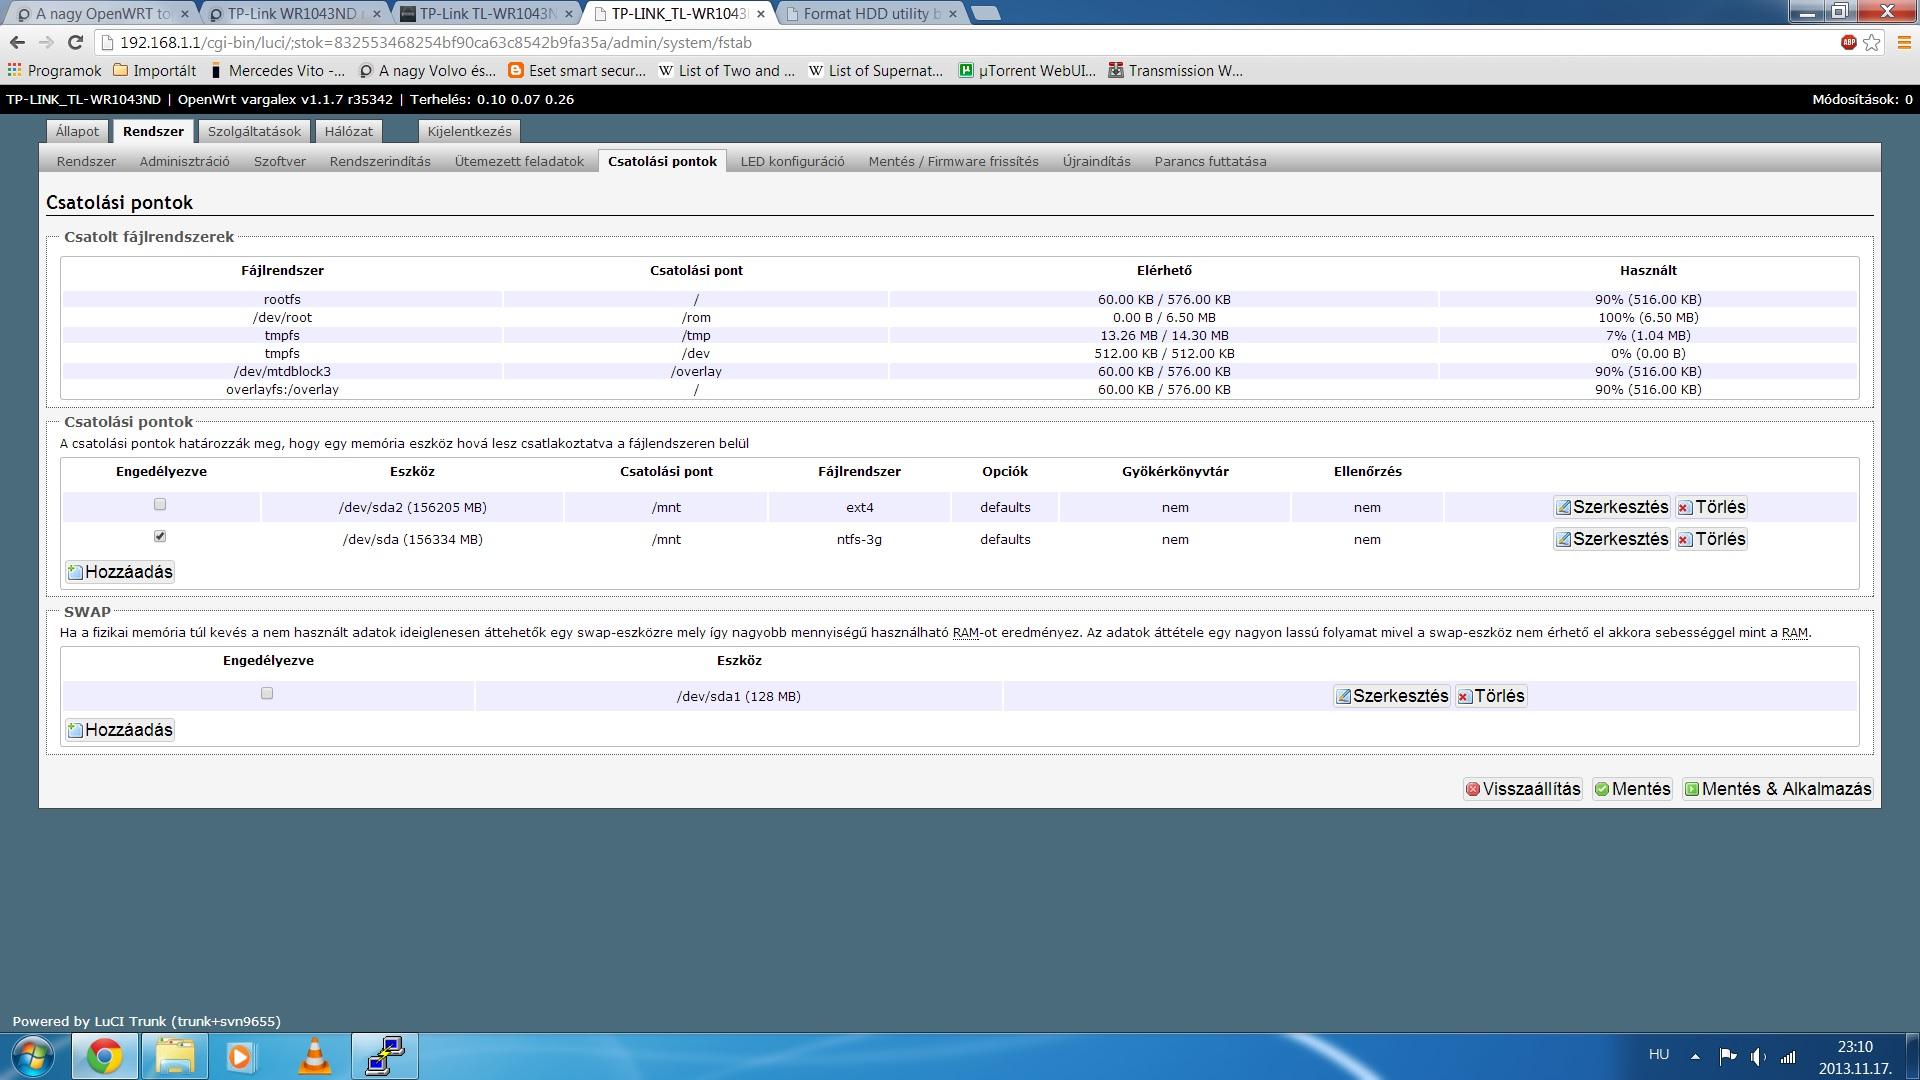Enable the /dev/sda1 swap checkbox
1920x1080 pixels.
click(267, 694)
